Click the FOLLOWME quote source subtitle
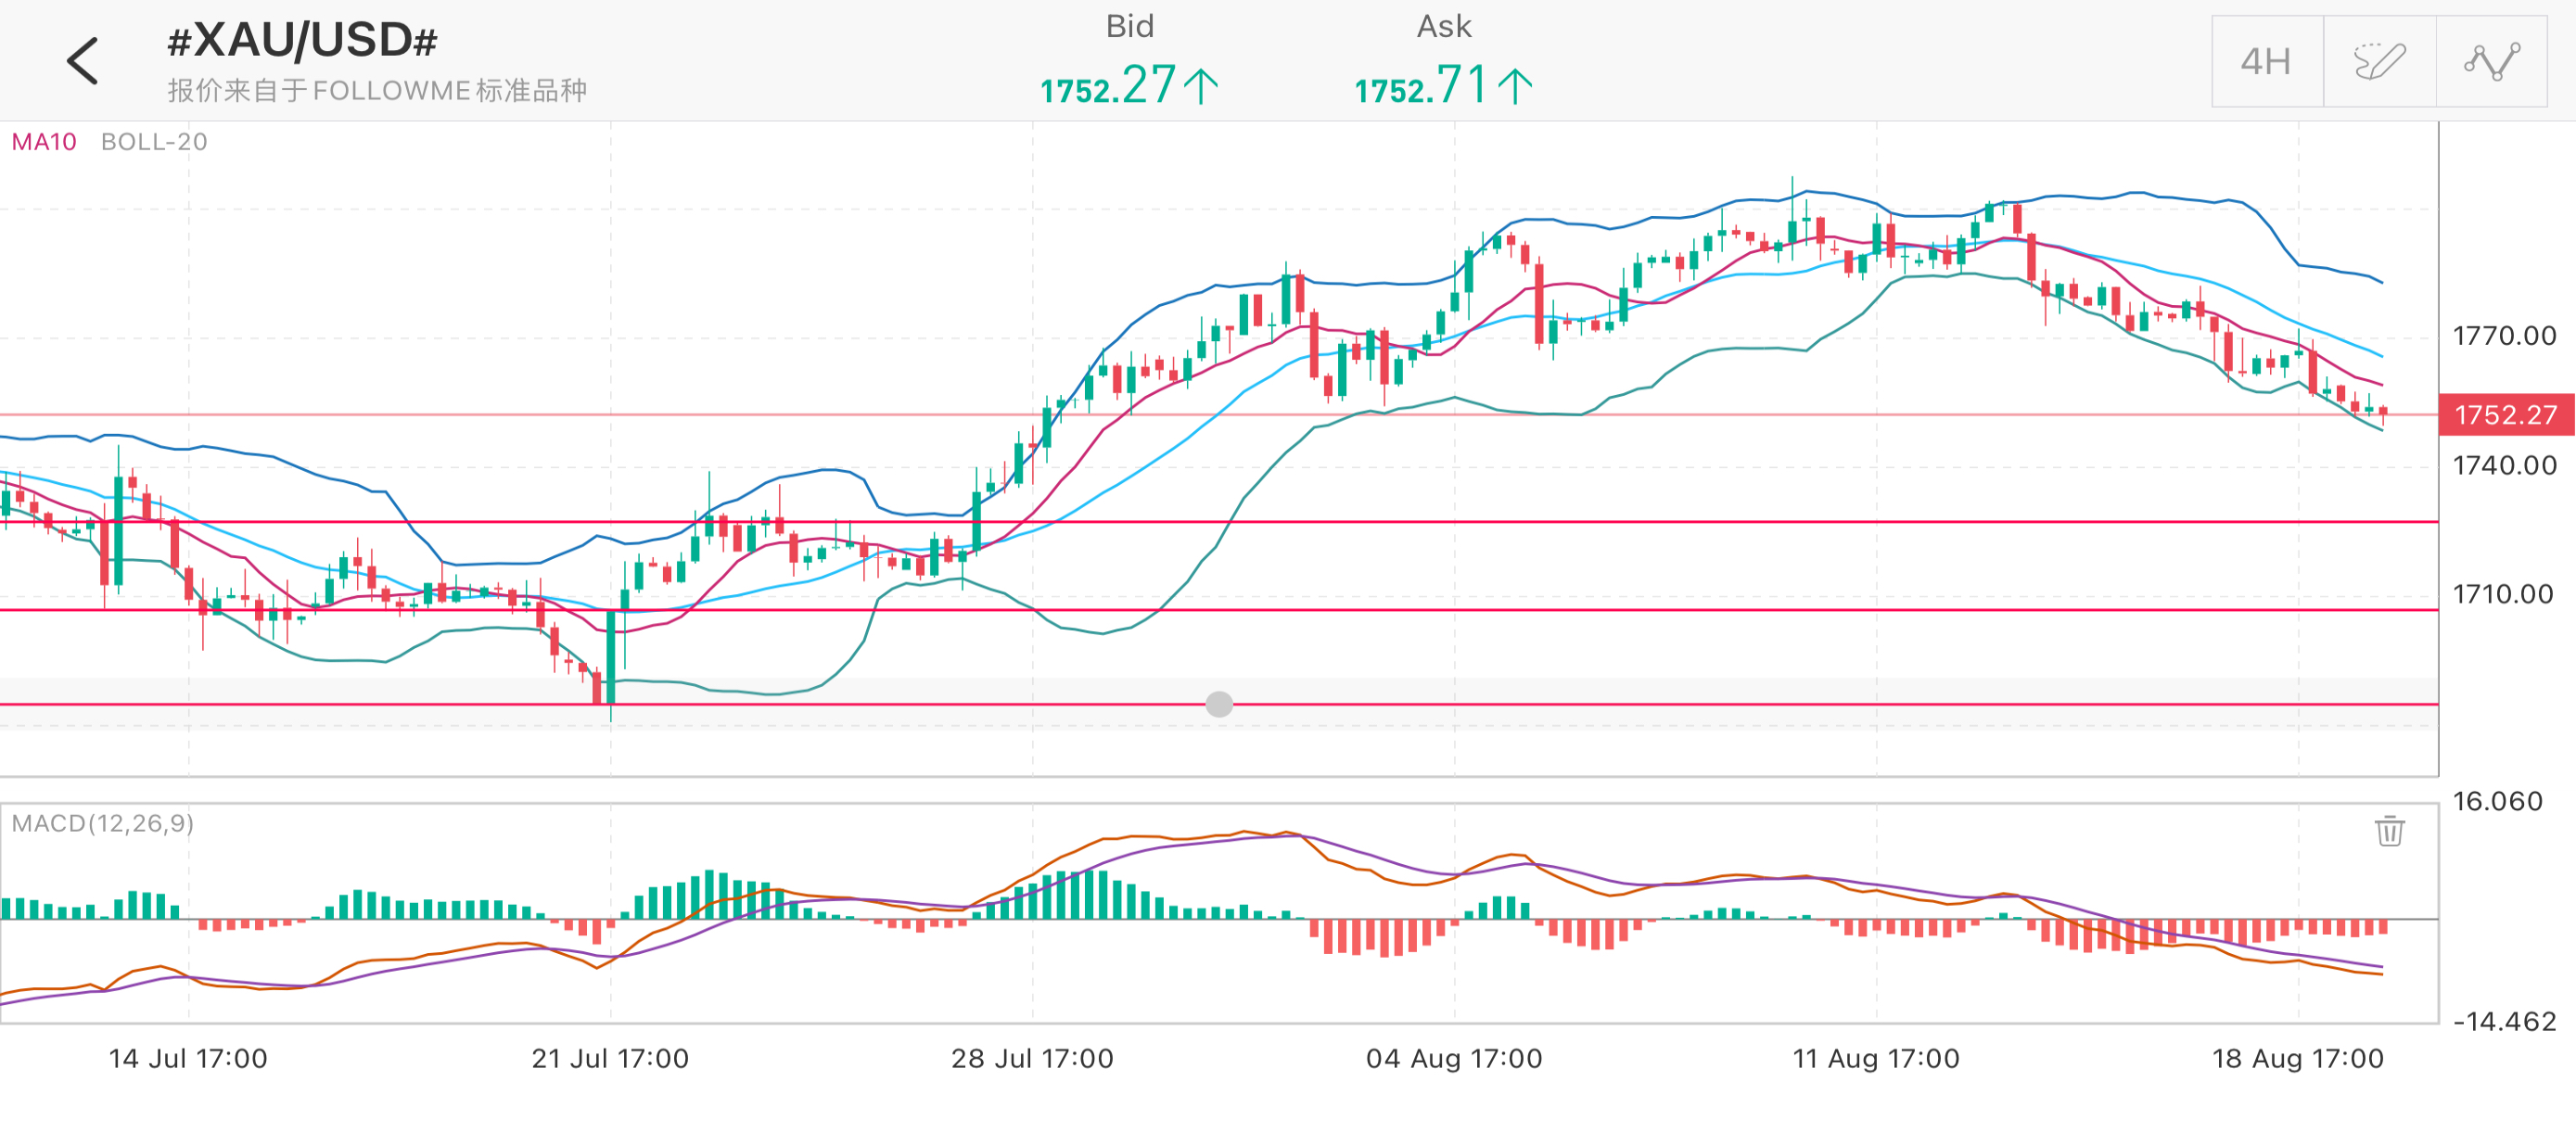This screenshot has height=1132, width=2576. point(377,91)
